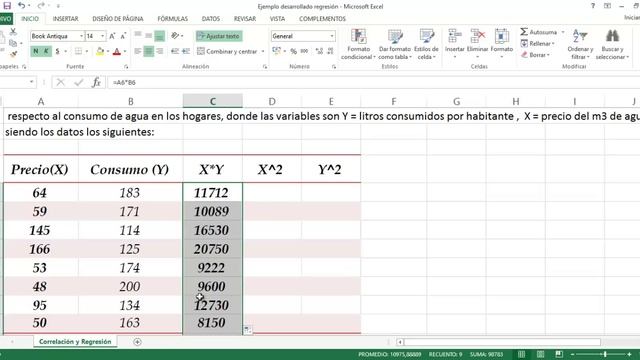Screen dimensions: 640x360
Task: Apply the yellow fill color
Action: pos(100,51)
